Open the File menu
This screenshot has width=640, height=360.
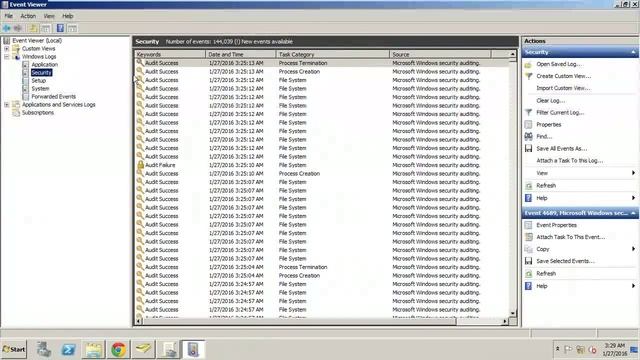coord(9,16)
